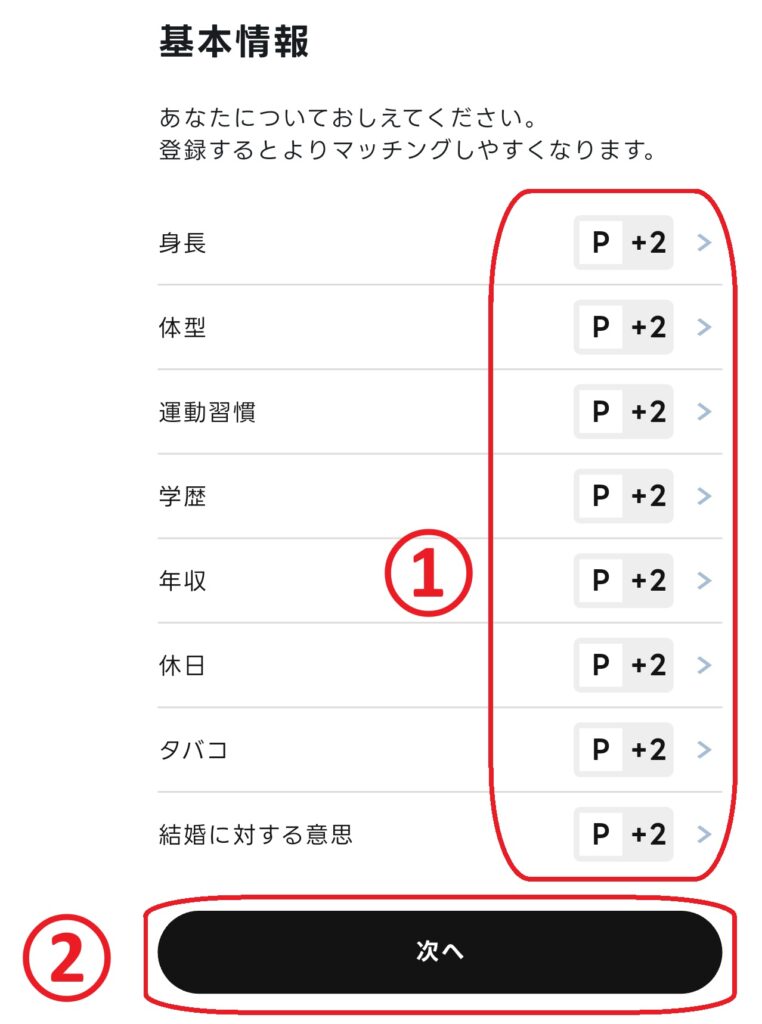Image resolution: width=762 pixels, height=1024 pixels.
Task: Click the P +2 point badge next to 身長
Action: 622,242
